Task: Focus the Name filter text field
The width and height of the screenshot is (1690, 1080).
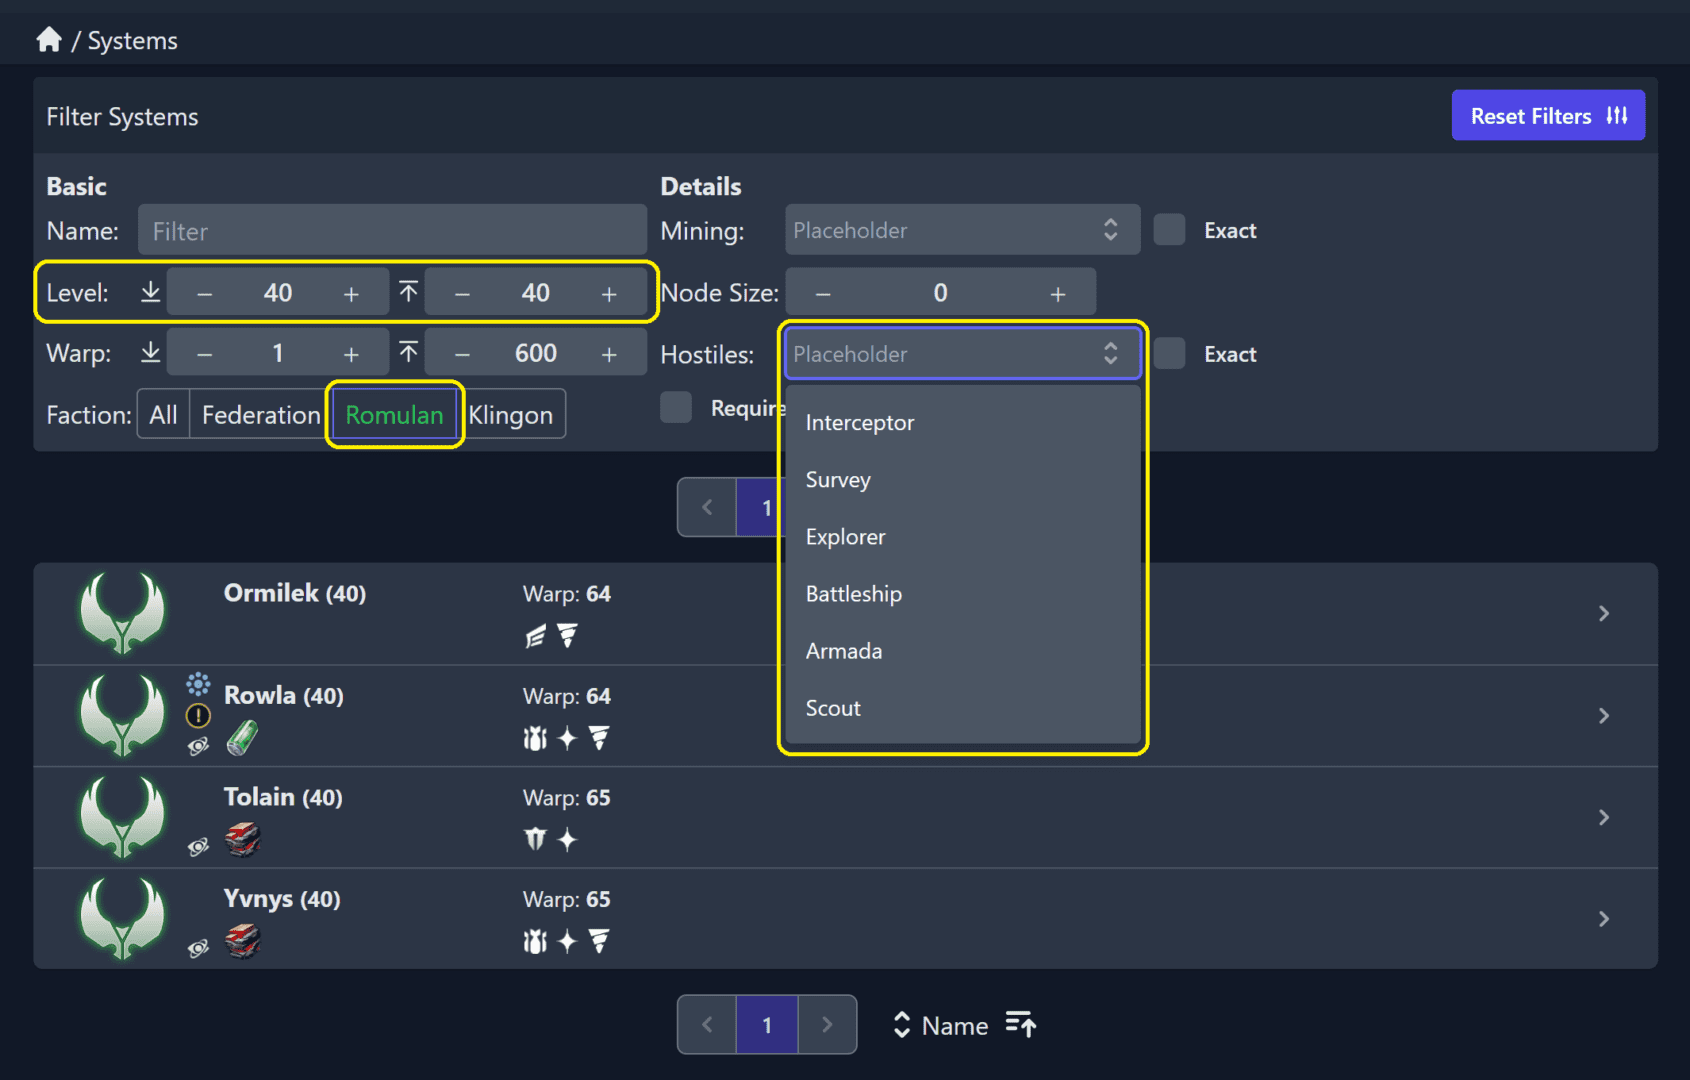Action: click(392, 231)
